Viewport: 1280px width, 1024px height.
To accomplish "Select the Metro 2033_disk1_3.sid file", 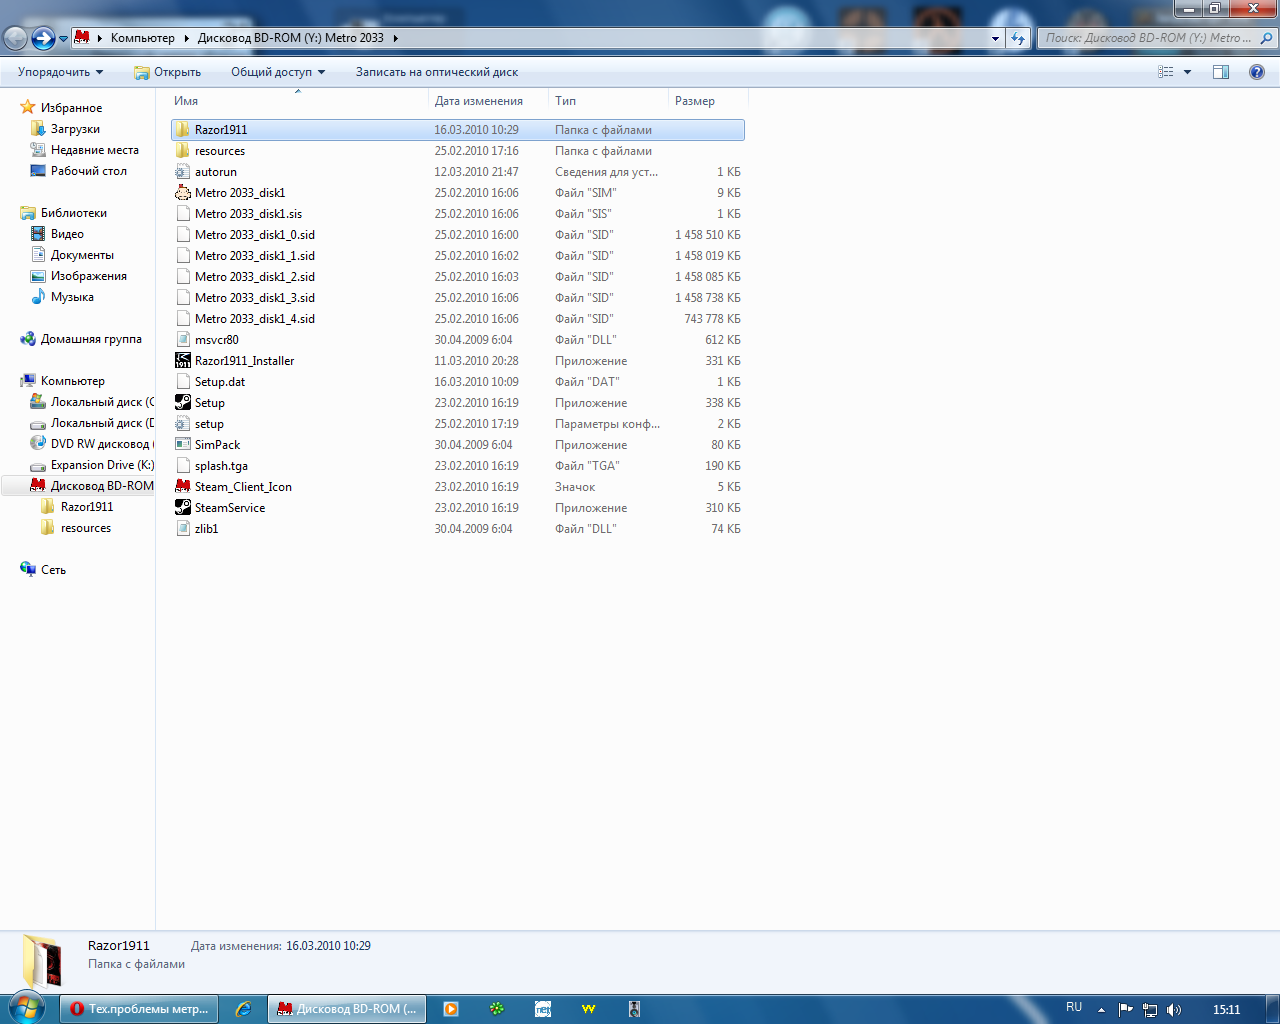I will pos(254,298).
